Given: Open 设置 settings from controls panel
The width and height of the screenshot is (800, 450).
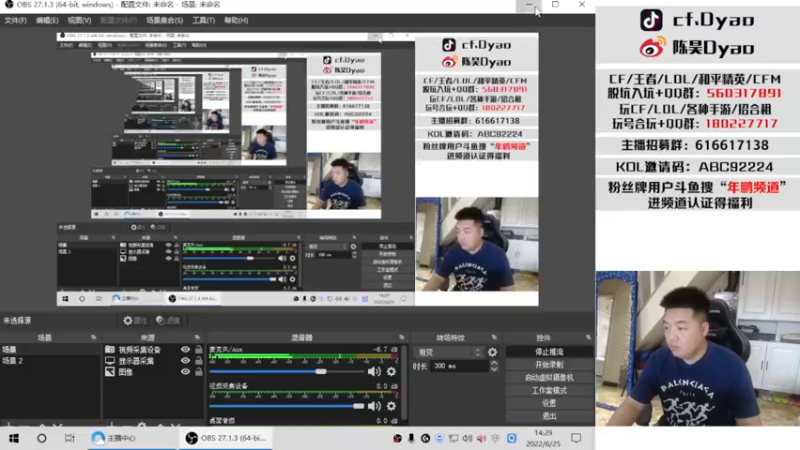Looking at the screenshot, I should click(549, 403).
